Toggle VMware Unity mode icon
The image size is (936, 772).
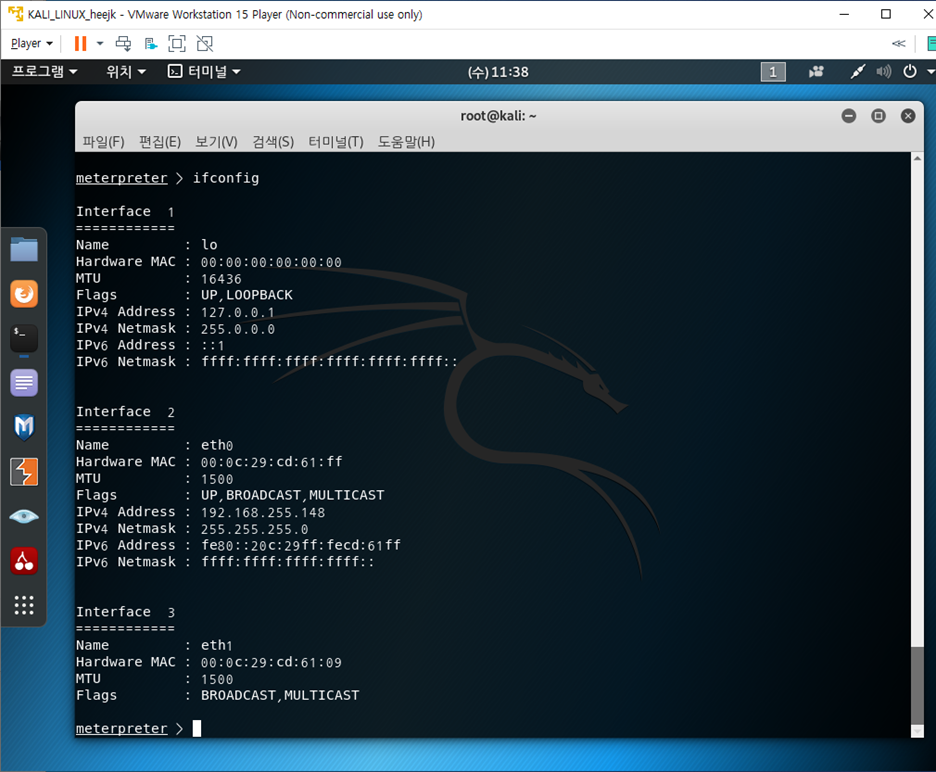pos(205,44)
